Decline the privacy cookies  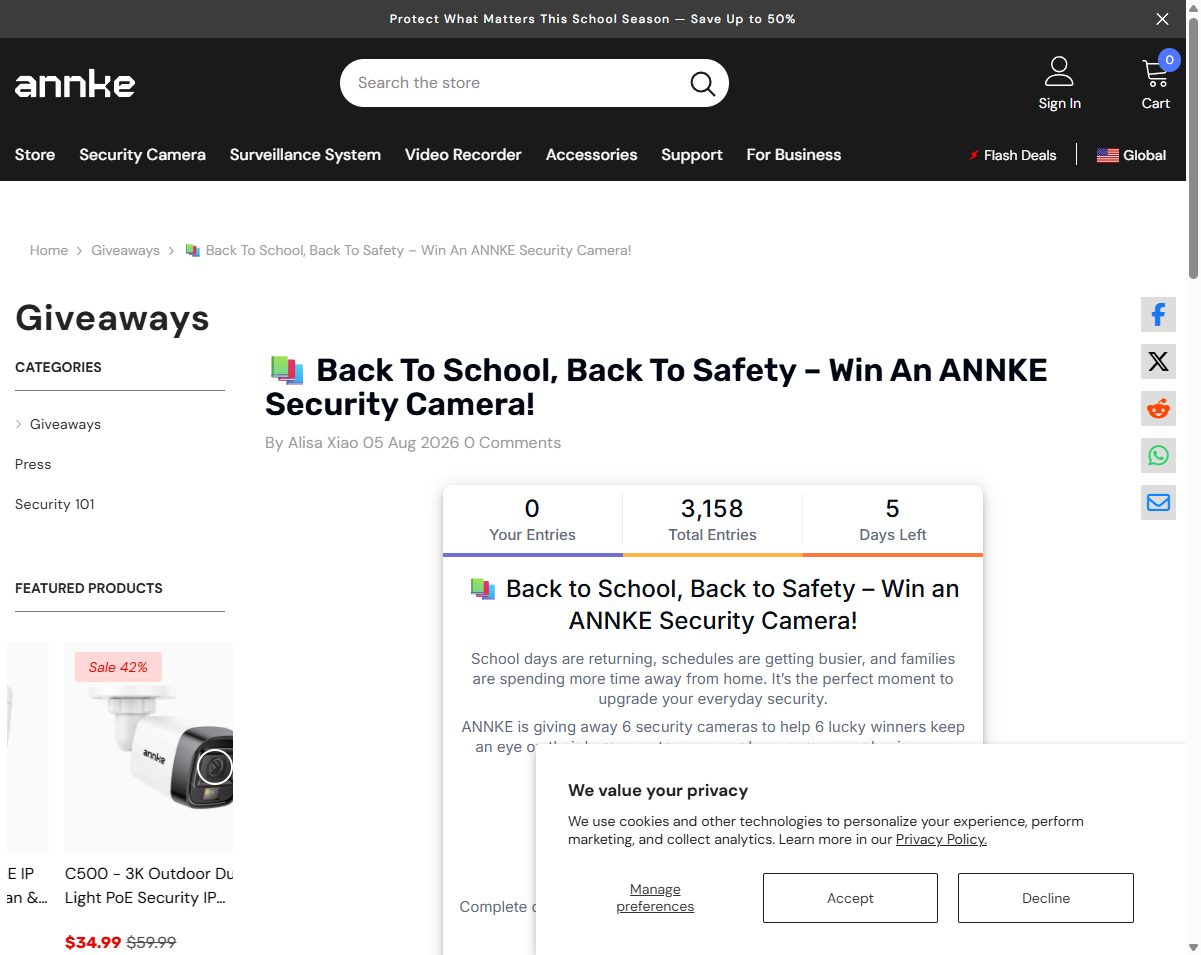pyautogui.click(x=1046, y=898)
